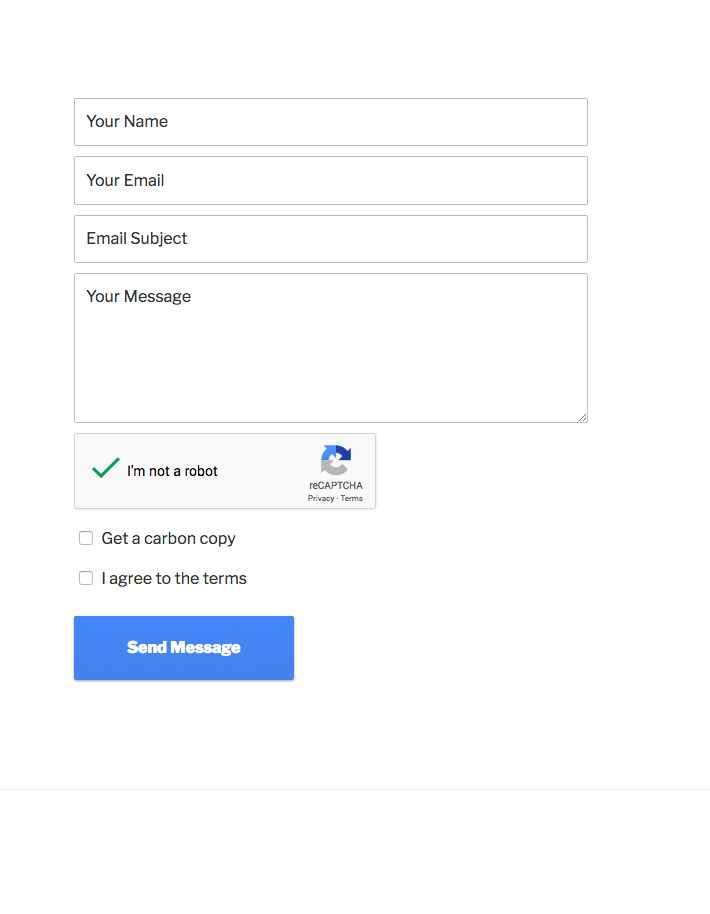This screenshot has height=914, width=710.
Task: Open the reCAPTCHA Terms link
Action: coord(352,498)
